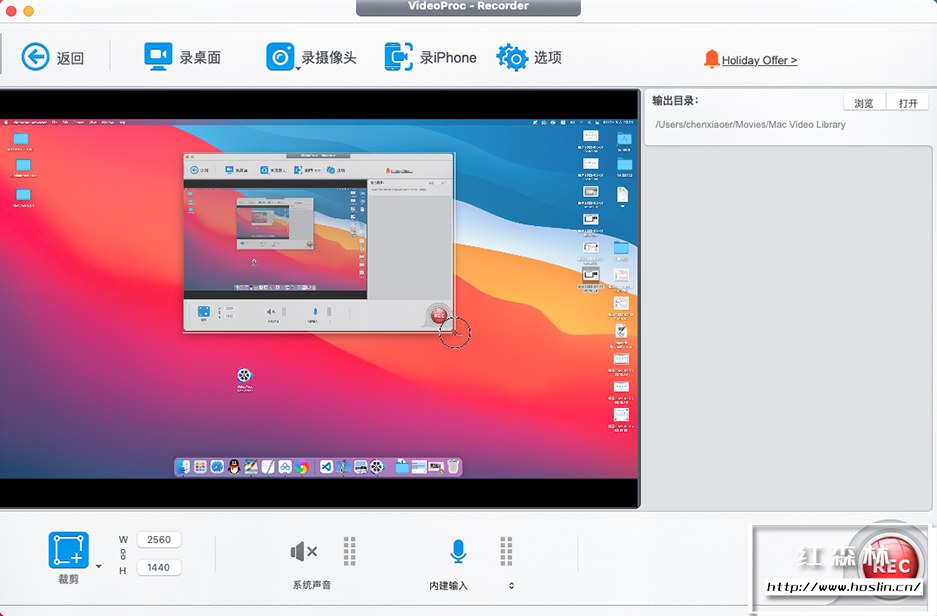Select 录桌面 desktop recording mode
The height and width of the screenshot is (616, 937).
click(x=182, y=57)
